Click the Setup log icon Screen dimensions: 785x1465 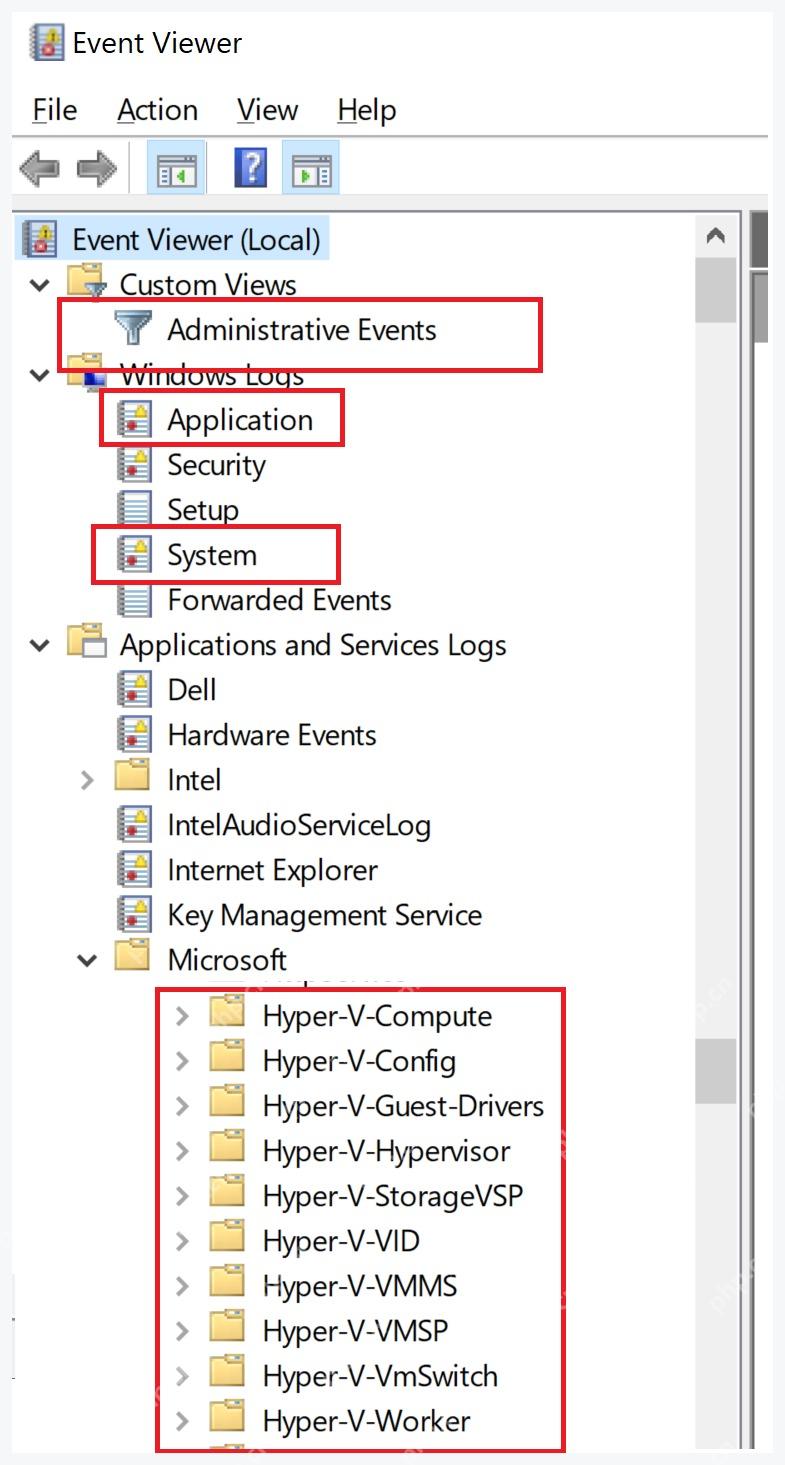click(x=134, y=509)
